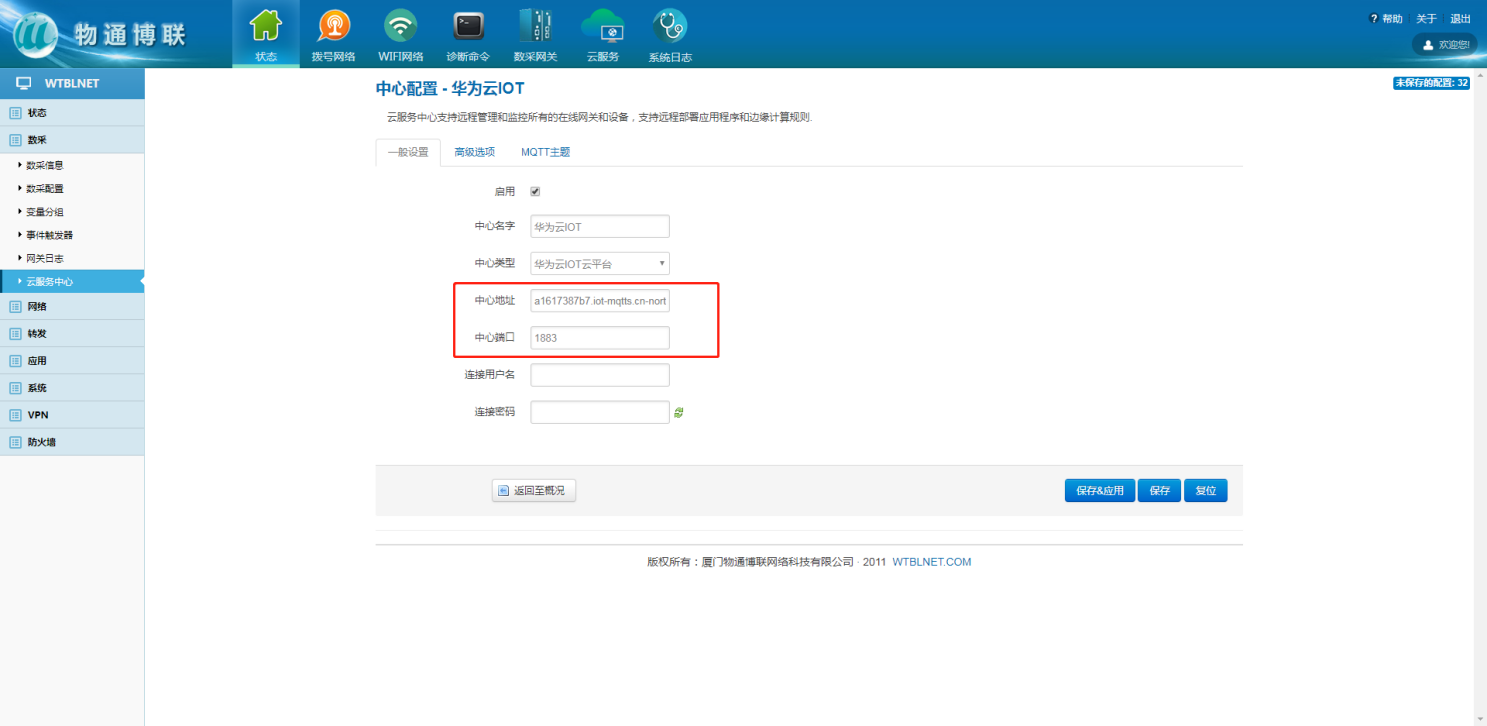Click the connection username (连接用户名) input field

[x=600, y=375]
